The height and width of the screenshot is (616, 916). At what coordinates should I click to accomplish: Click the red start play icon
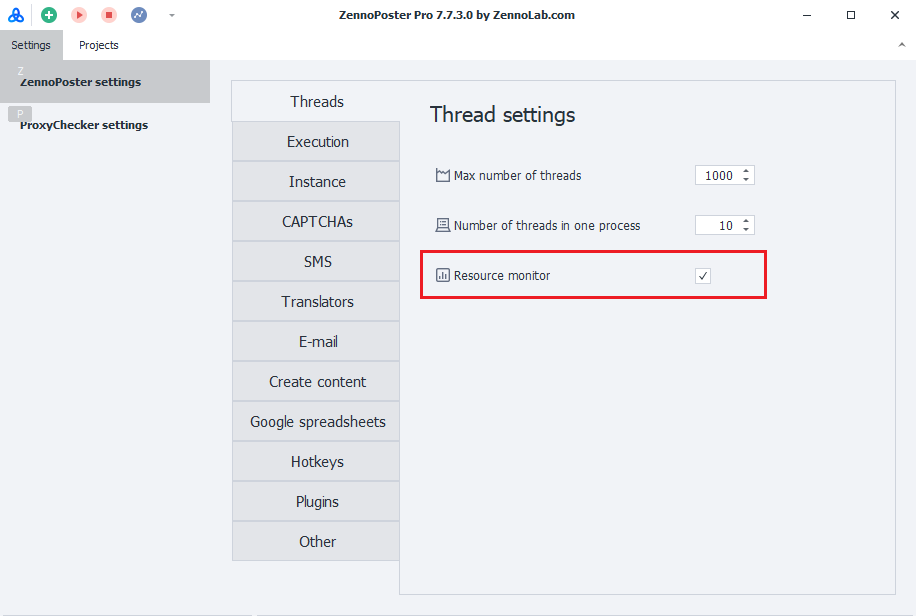pyautogui.click(x=79, y=15)
